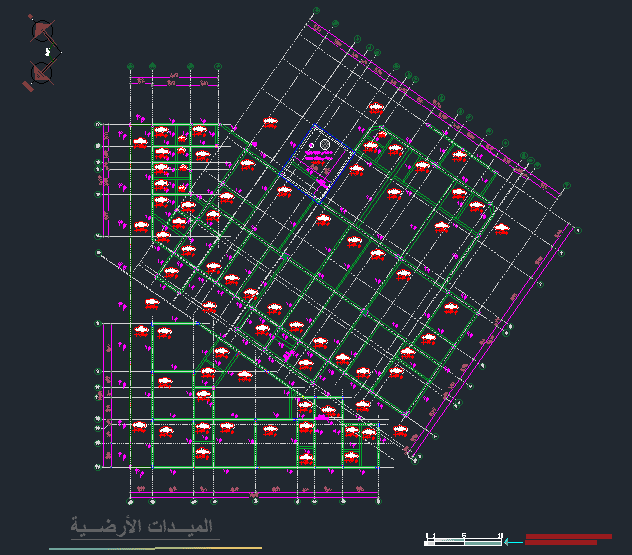Select the upper dark red bar at bottom right
The height and width of the screenshot is (555, 632).
point(569,536)
